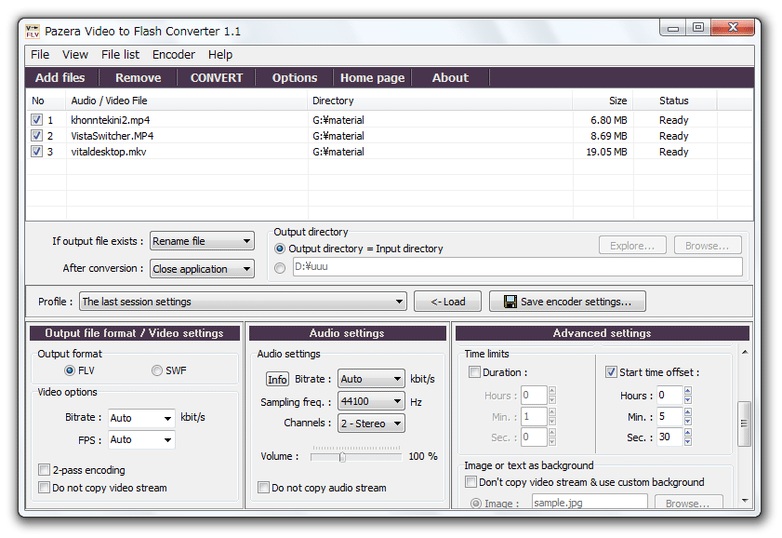Select Output directory = Input directory radio

280,249
